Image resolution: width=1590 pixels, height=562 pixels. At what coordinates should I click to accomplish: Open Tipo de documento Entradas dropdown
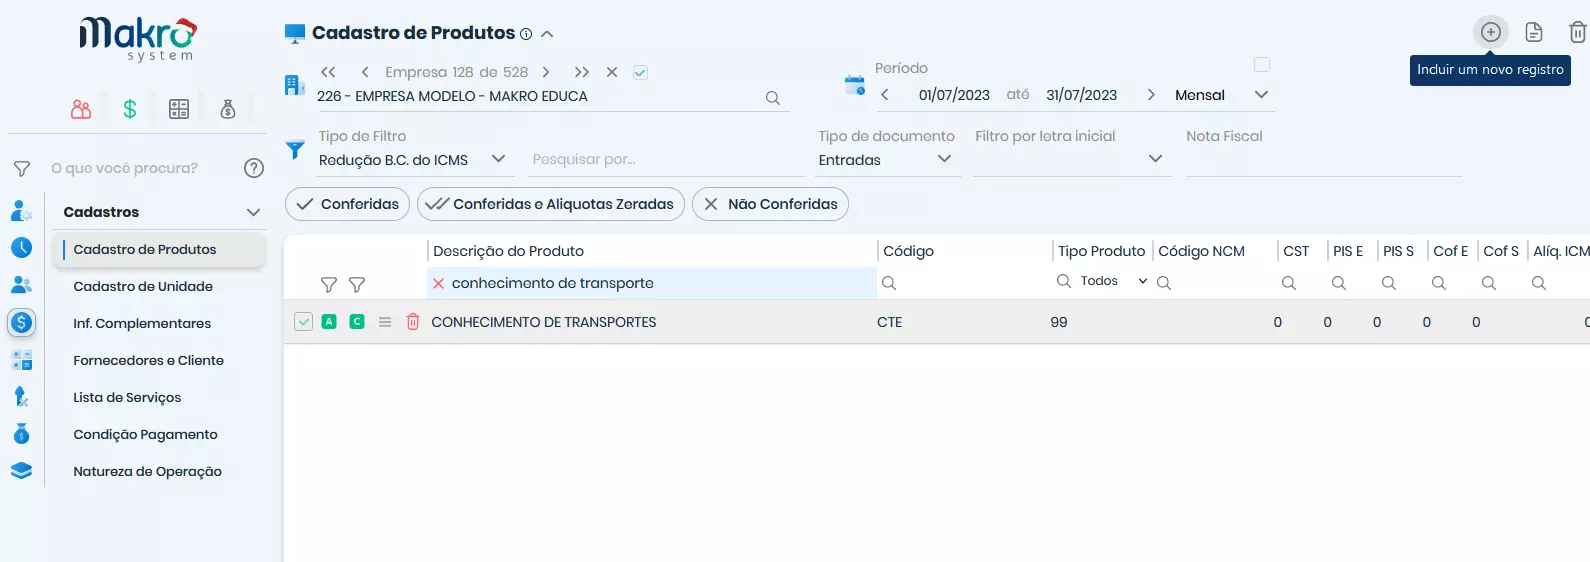coord(886,160)
